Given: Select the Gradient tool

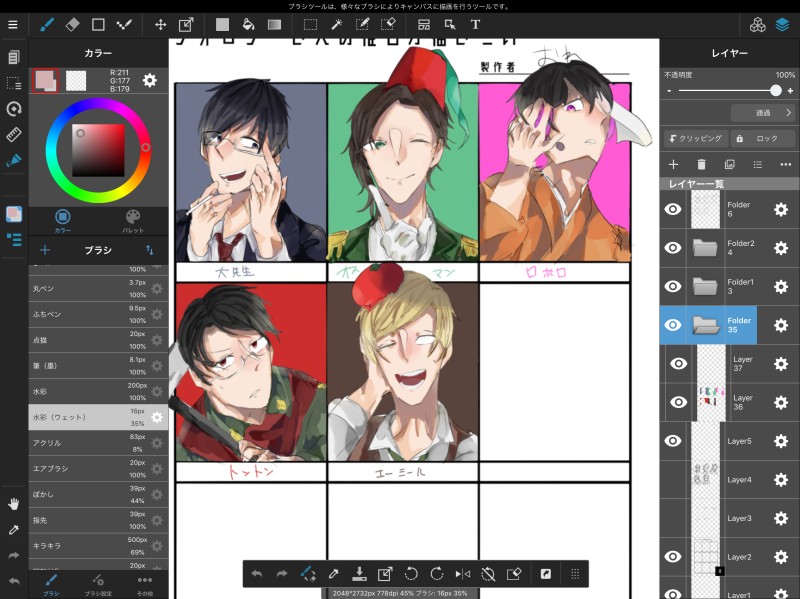Looking at the screenshot, I should pos(274,24).
